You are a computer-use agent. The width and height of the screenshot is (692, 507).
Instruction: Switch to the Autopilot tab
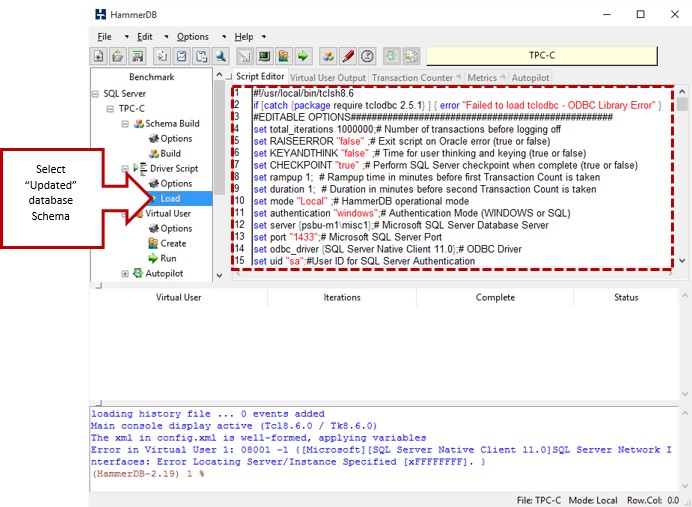click(530, 78)
